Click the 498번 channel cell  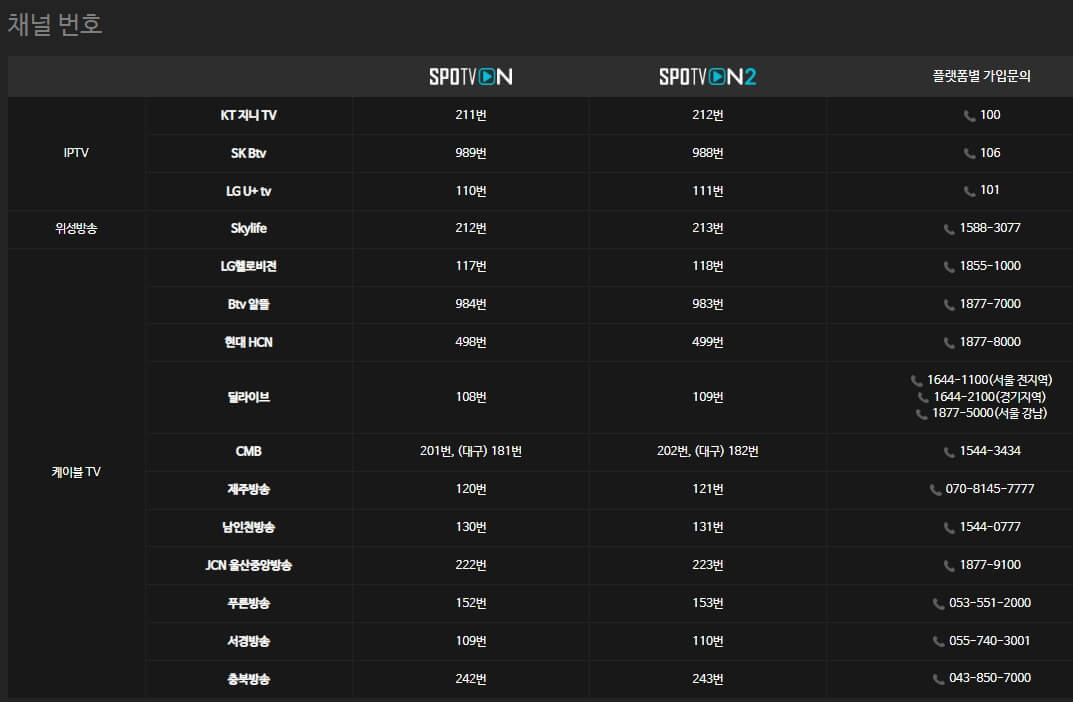(x=471, y=342)
